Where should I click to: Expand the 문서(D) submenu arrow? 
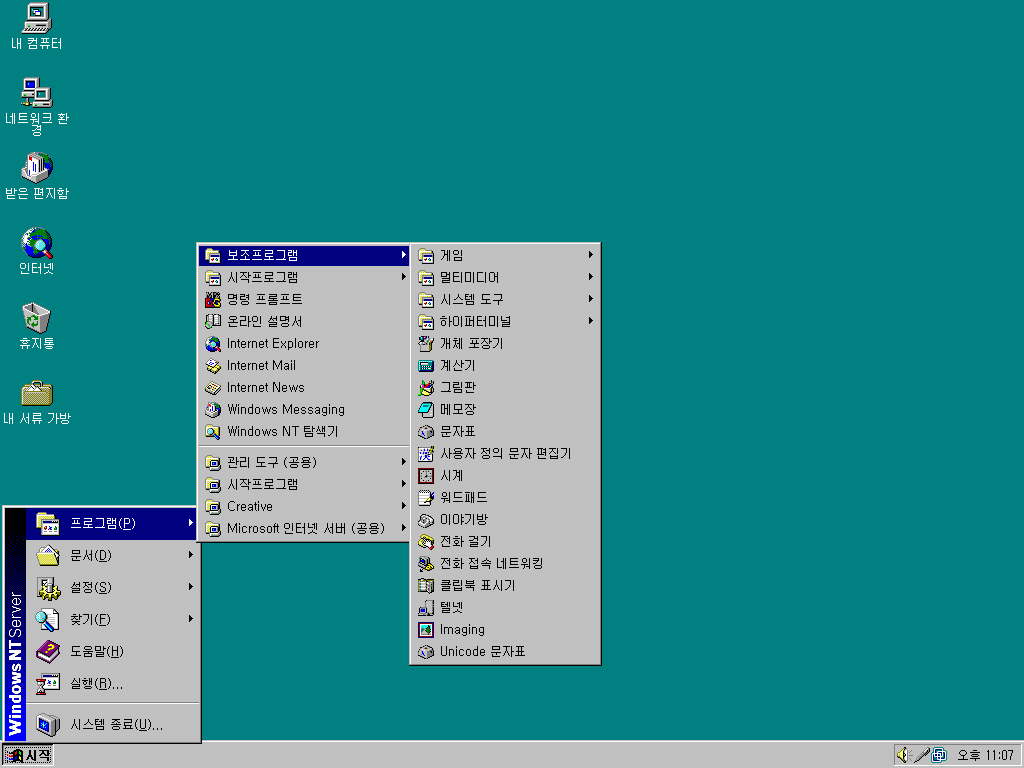(190, 554)
